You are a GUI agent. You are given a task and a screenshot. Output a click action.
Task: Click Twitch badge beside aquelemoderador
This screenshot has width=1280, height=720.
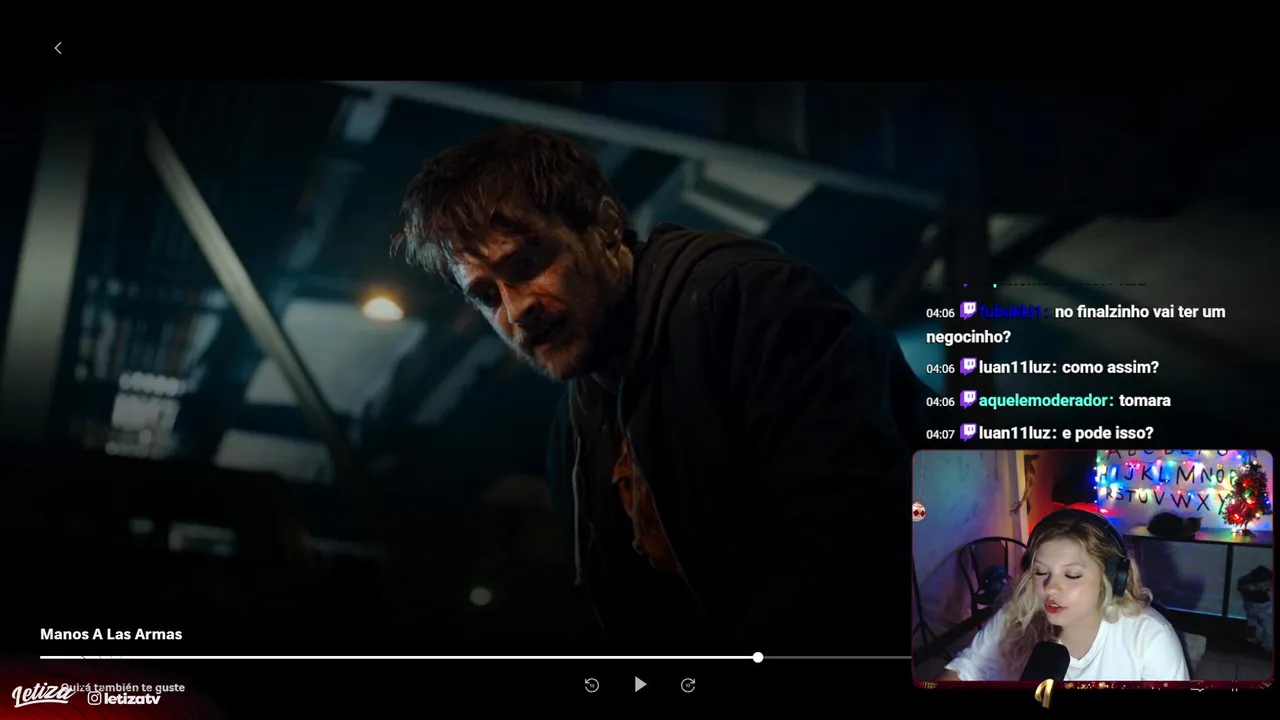968,399
